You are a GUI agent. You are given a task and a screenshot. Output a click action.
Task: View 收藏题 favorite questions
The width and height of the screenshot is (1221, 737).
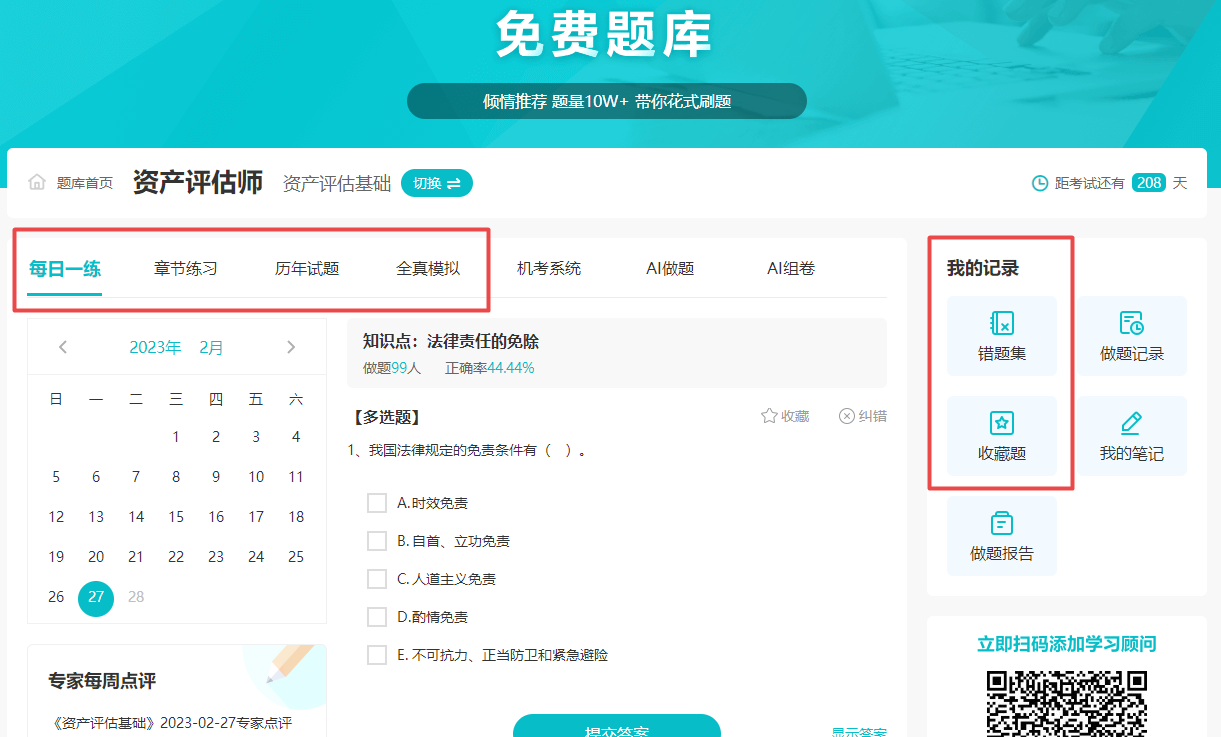(x=1001, y=436)
